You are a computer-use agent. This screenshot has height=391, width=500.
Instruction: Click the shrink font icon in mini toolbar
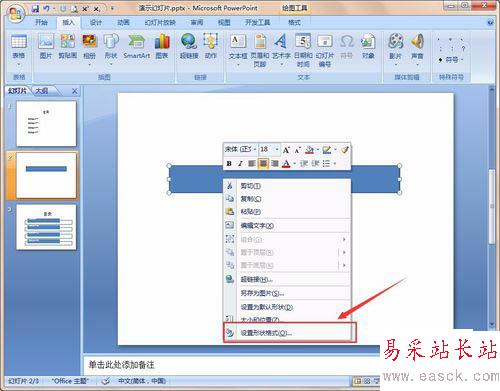click(x=297, y=150)
